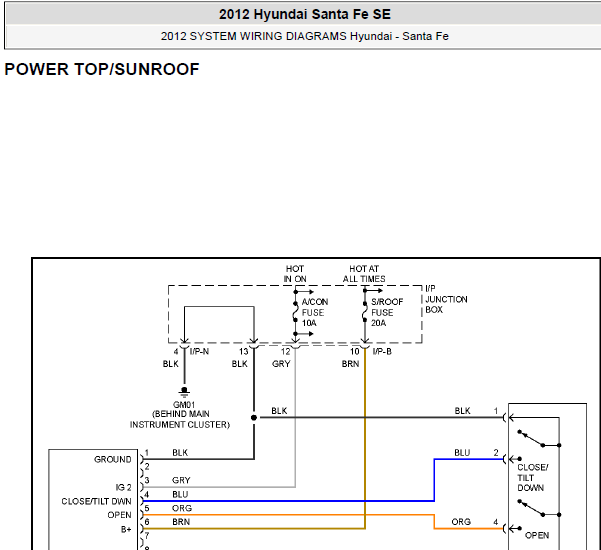This screenshot has height=550, width=601.
Task: Click the 'BRN' label under pin 10
Action: [x=350, y=364]
